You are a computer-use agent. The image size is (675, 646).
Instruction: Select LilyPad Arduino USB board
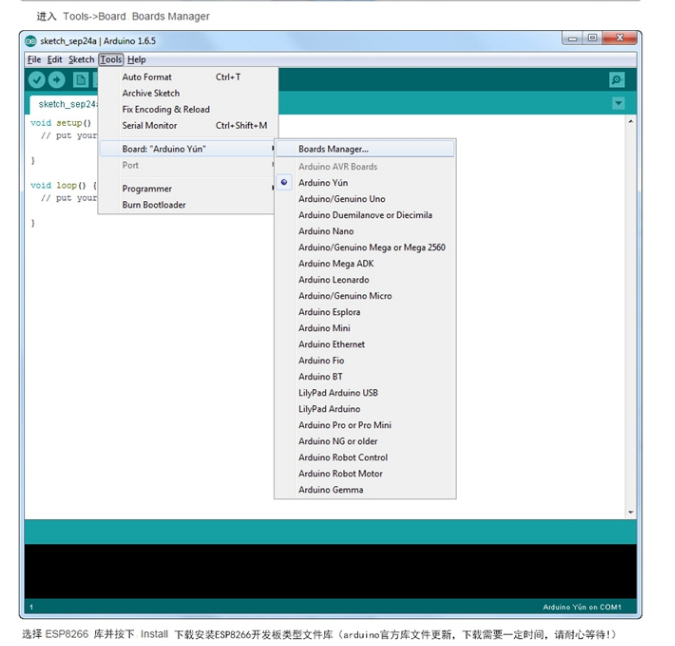click(365, 393)
